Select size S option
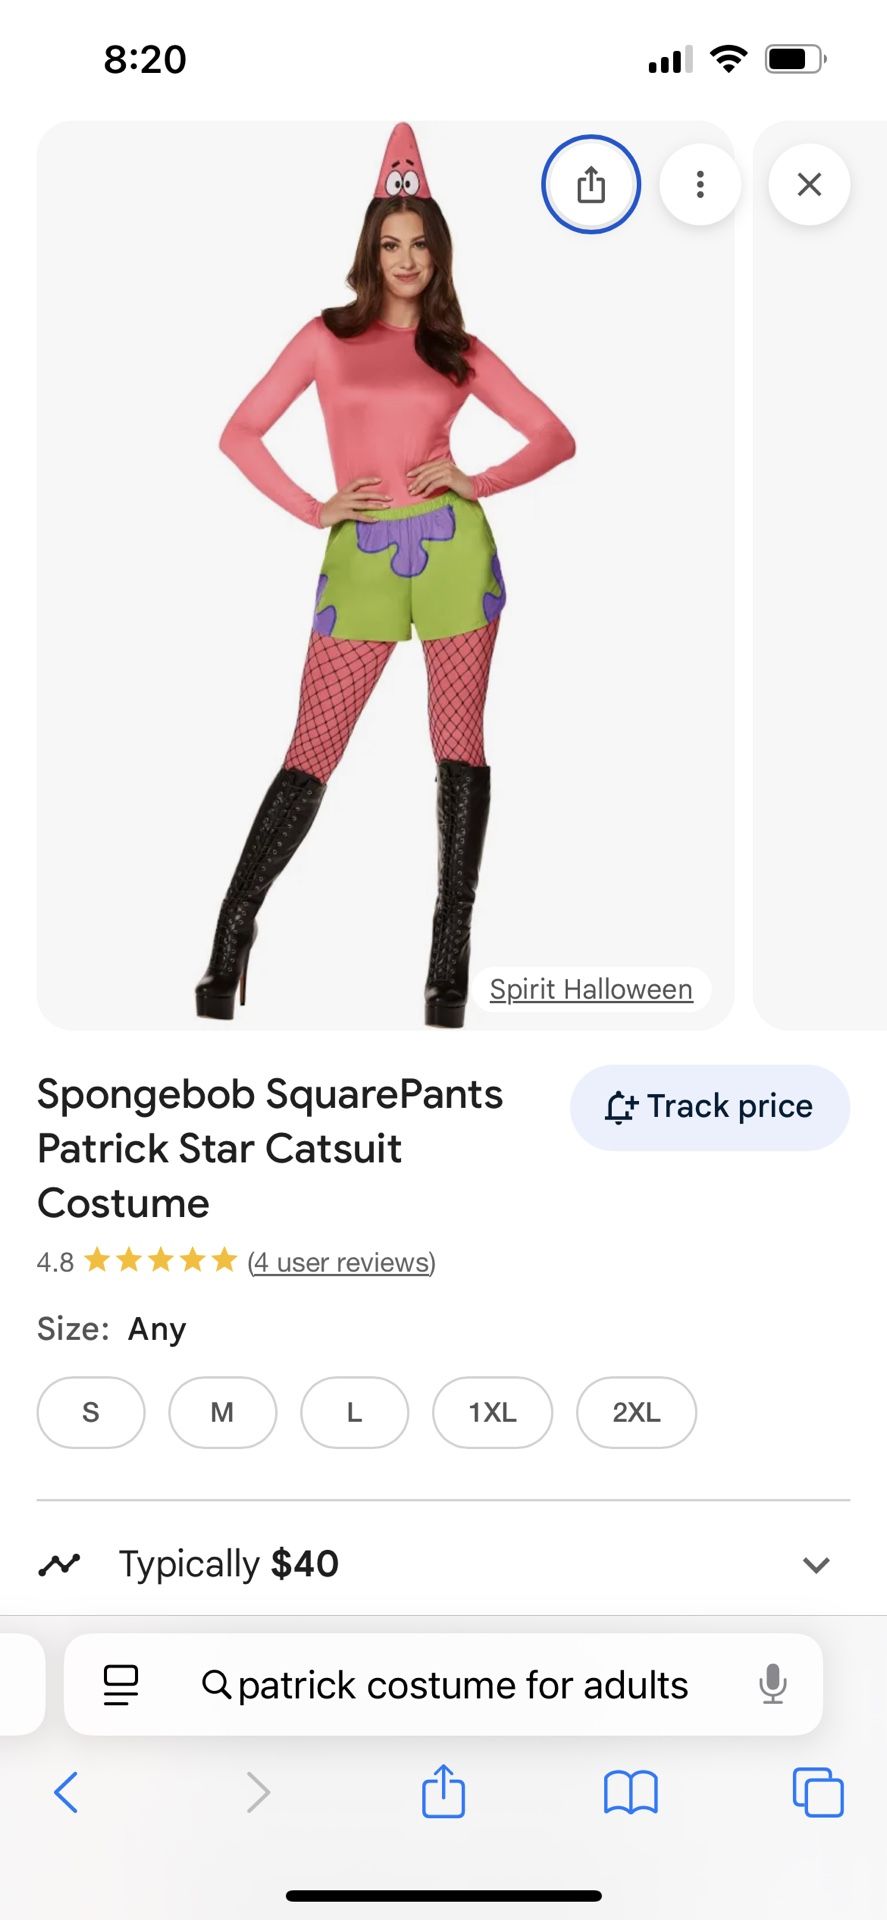The width and height of the screenshot is (887, 1920). tap(91, 1412)
